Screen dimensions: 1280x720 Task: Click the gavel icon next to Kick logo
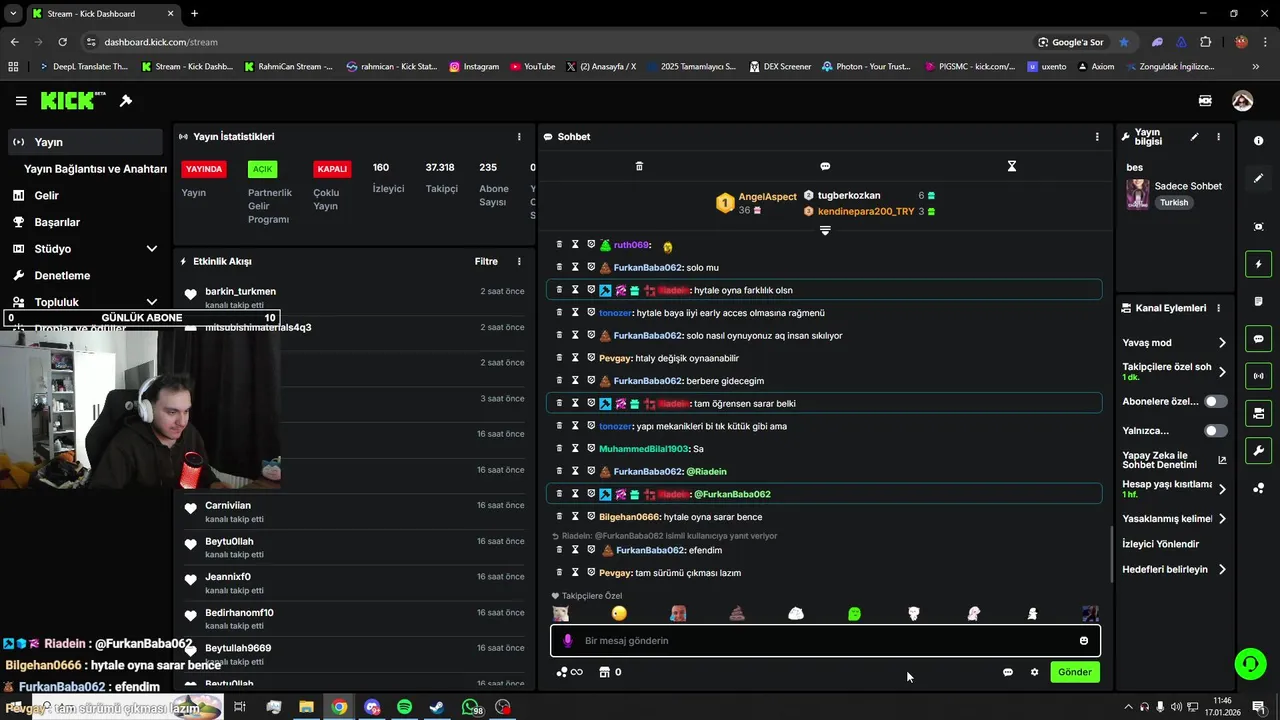(x=126, y=101)
